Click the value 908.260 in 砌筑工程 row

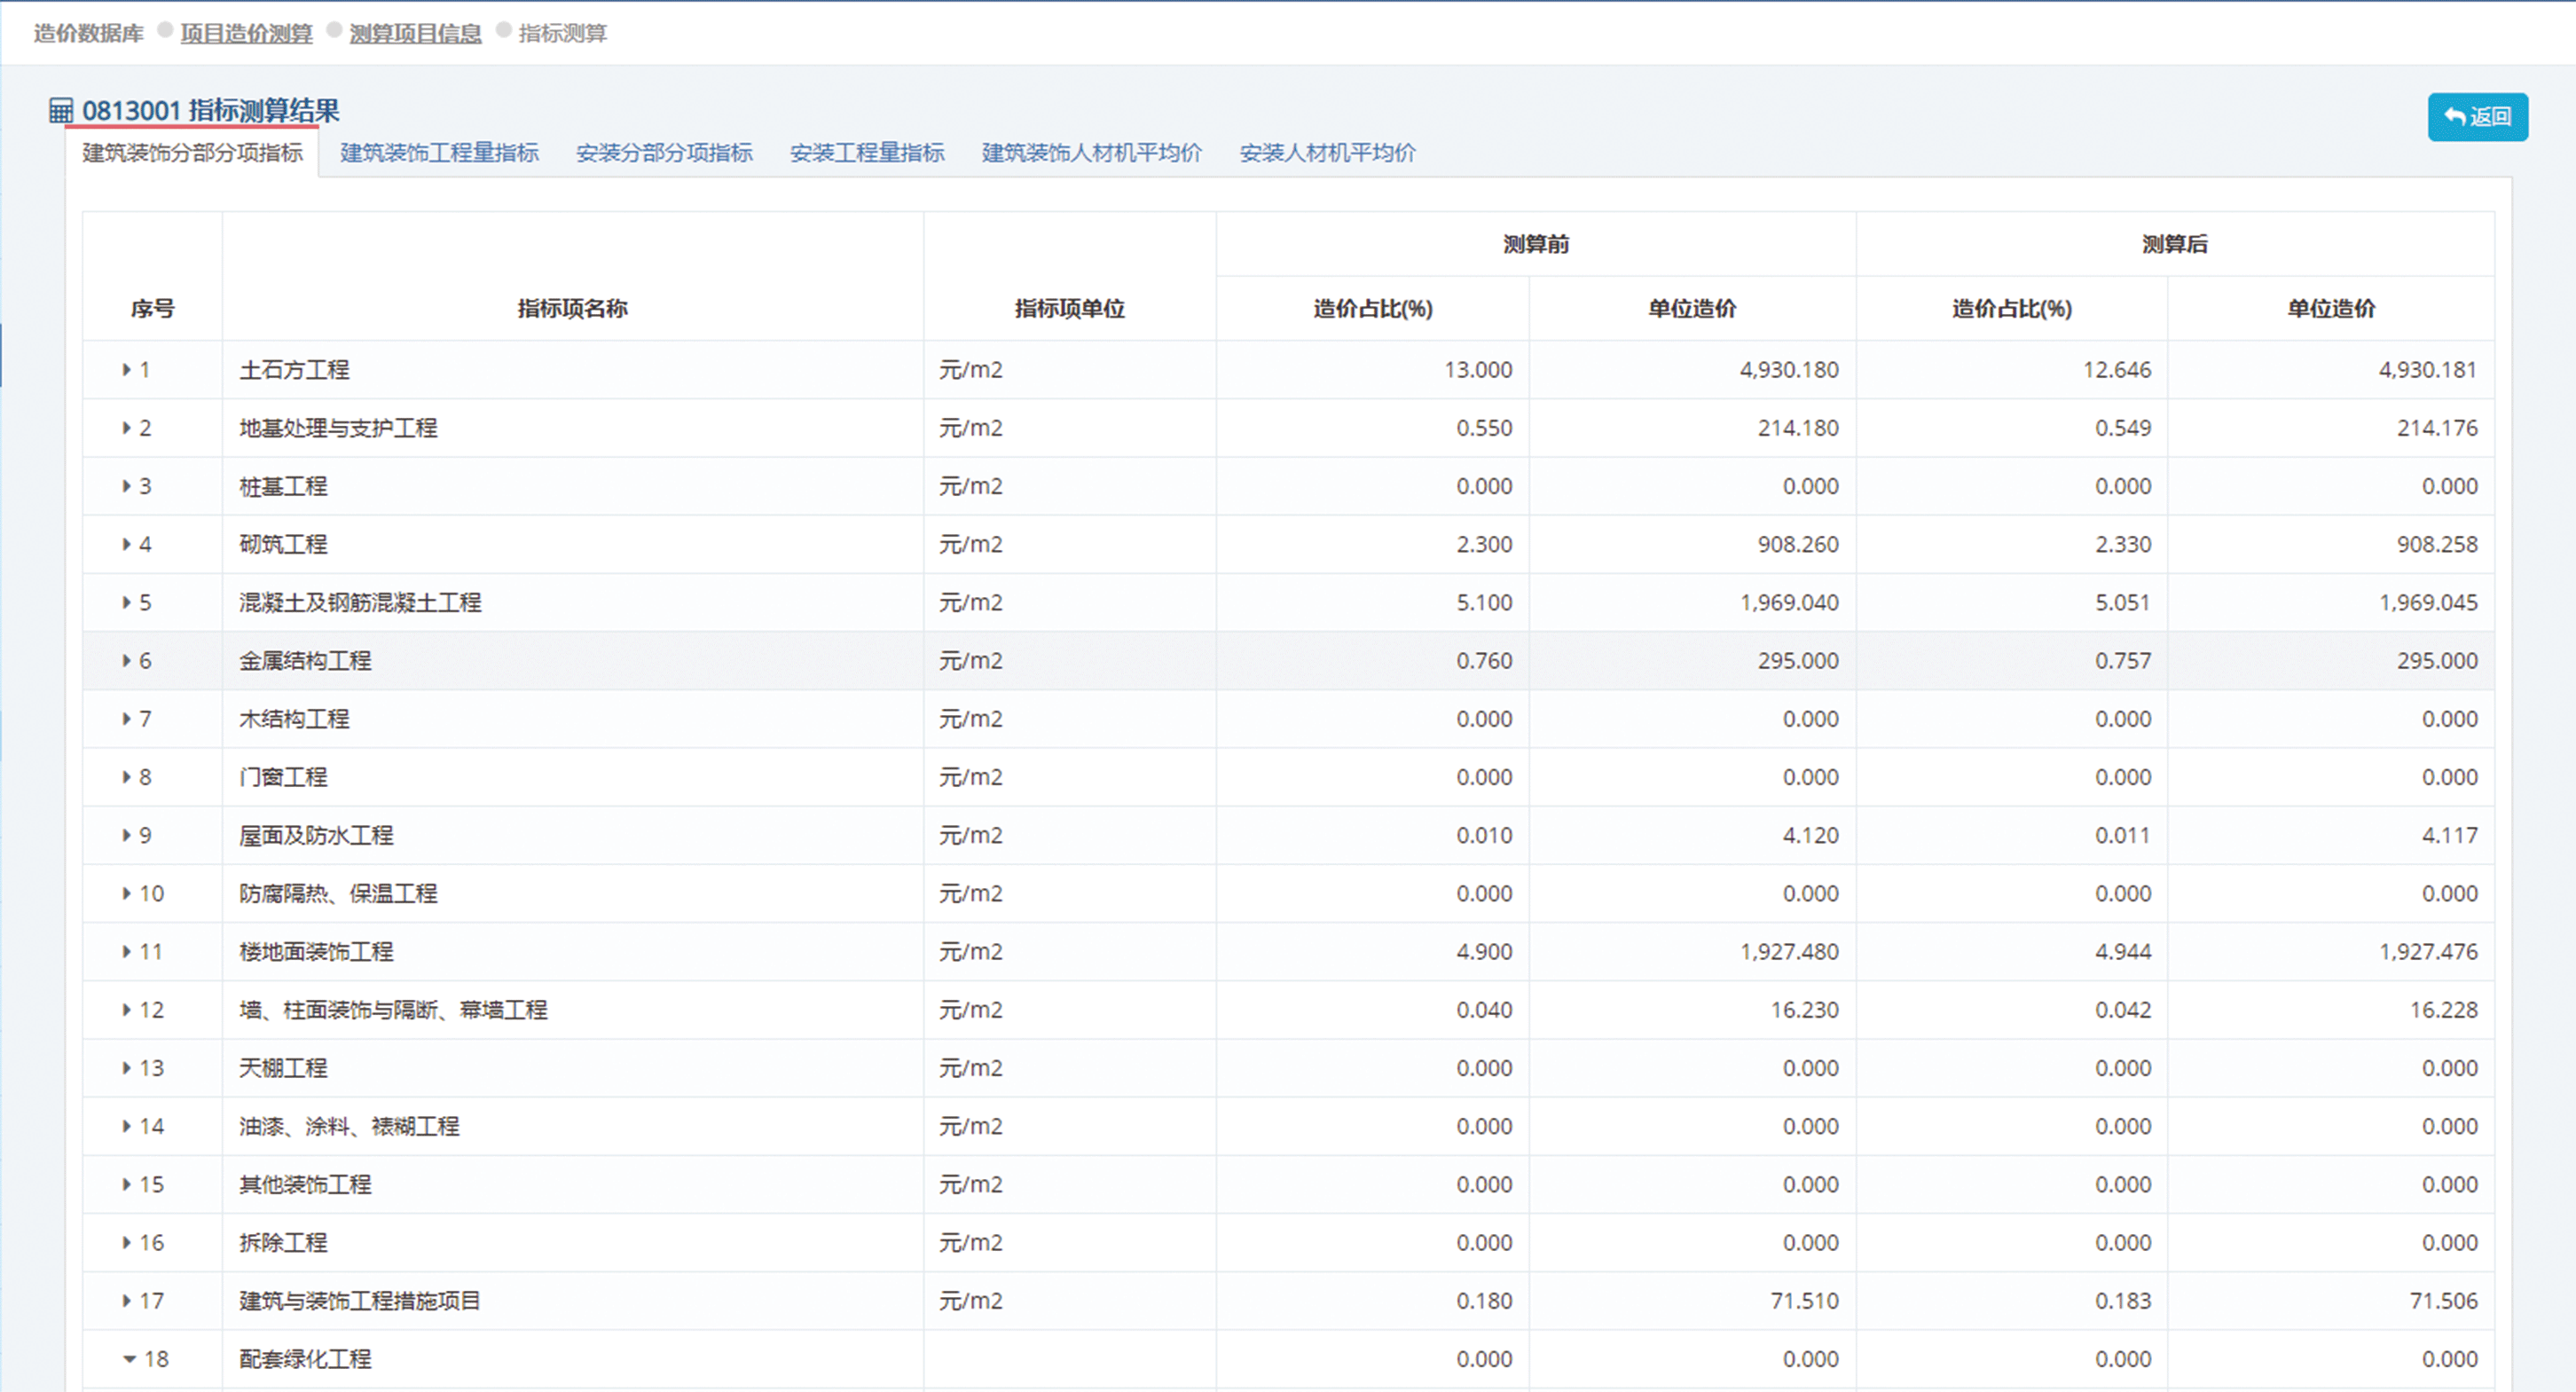click(1797, 544)
